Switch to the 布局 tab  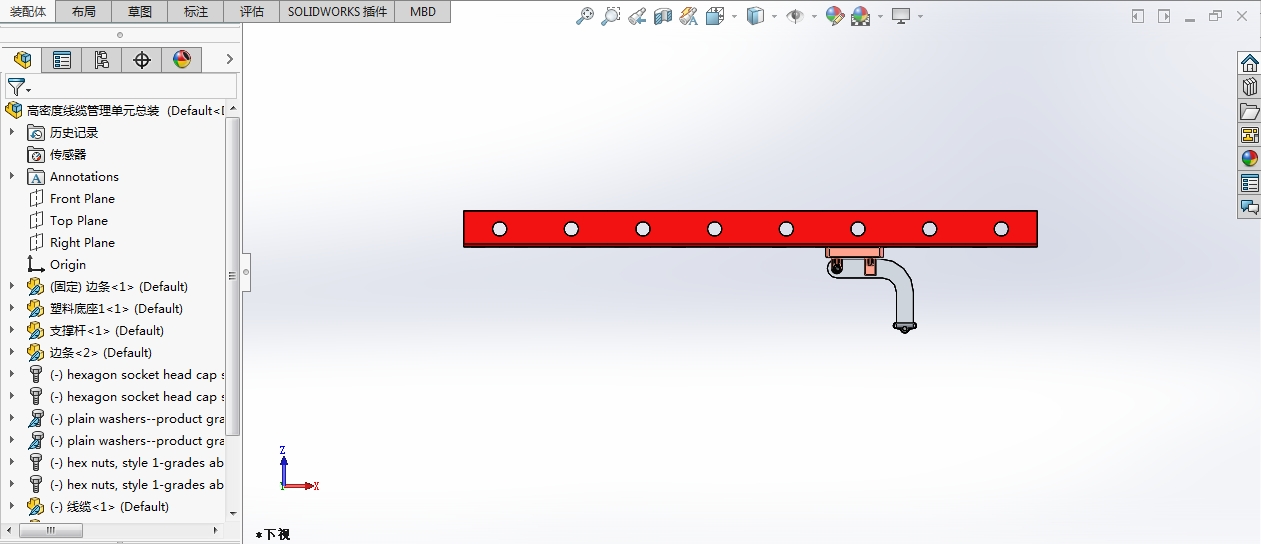click(85, 12)
